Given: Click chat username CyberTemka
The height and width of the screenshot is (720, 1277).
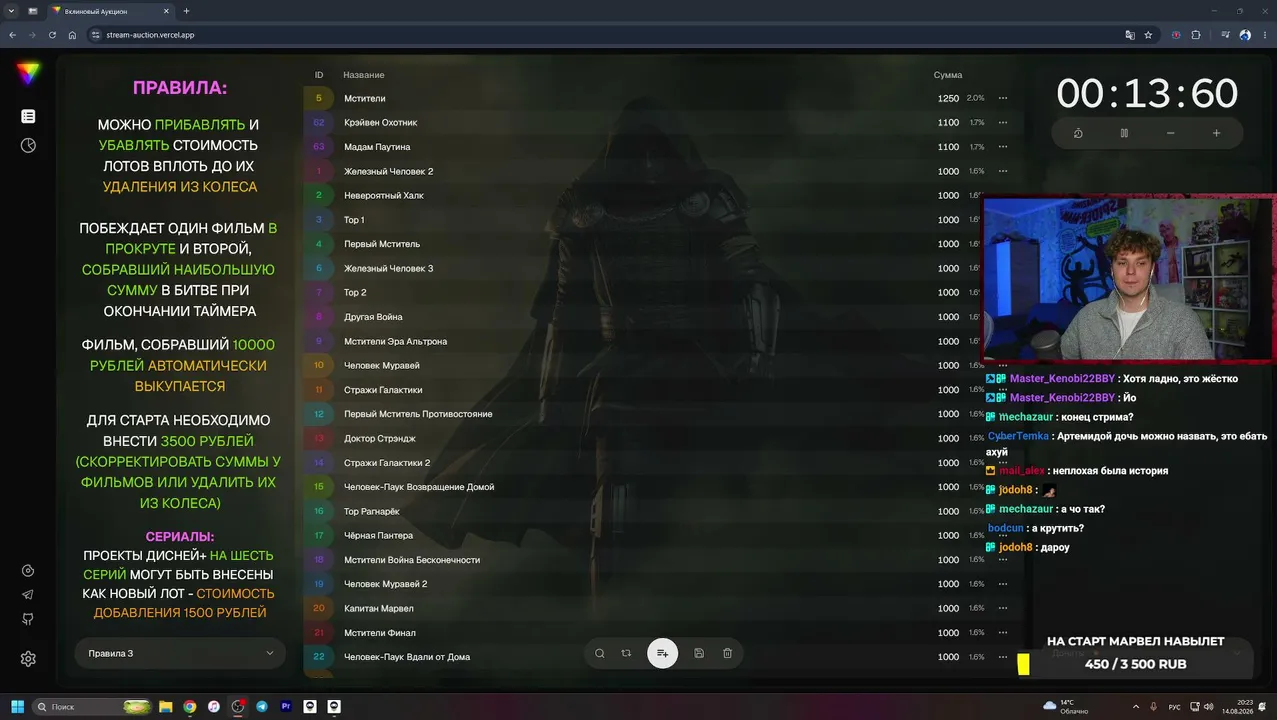Looking at the screenshot, I should pyautogui.click(x=1018, y=436).
